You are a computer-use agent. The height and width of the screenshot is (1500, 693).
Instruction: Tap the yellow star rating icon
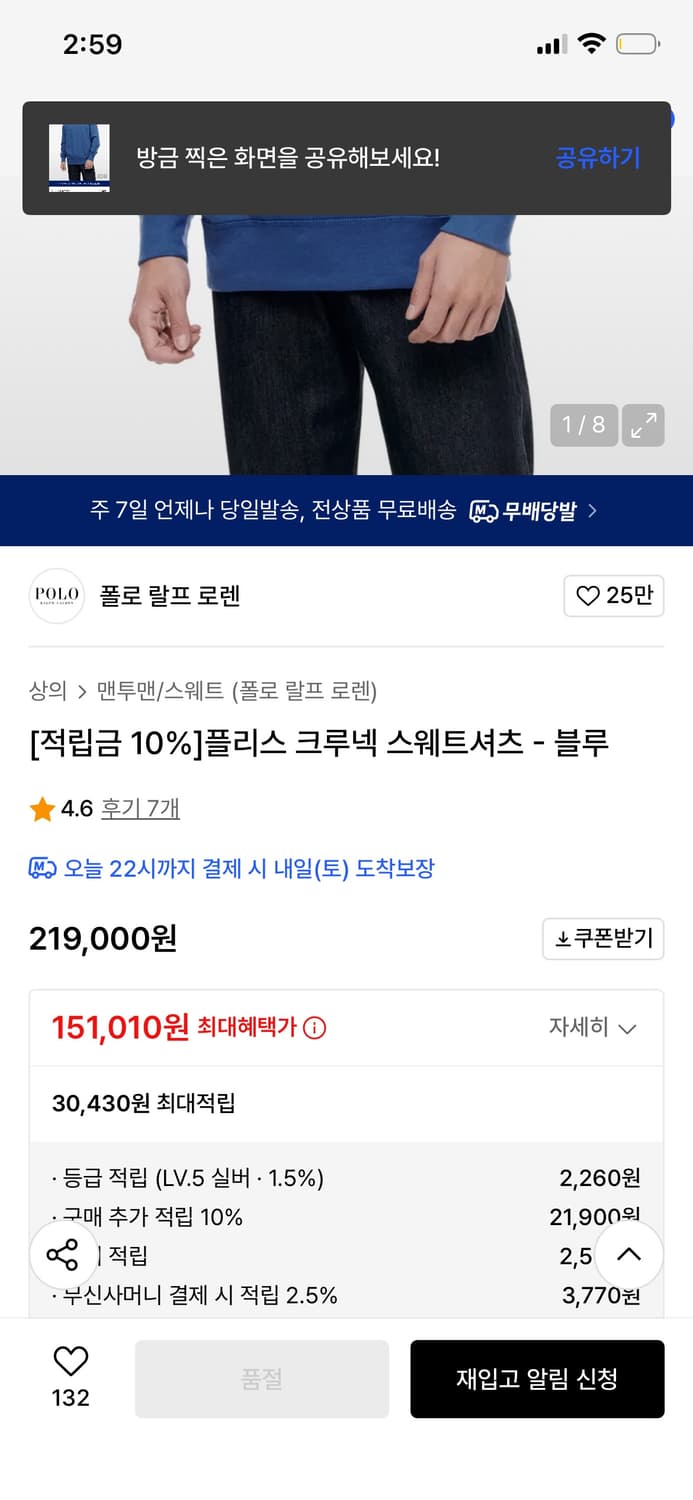coord(41,810)
